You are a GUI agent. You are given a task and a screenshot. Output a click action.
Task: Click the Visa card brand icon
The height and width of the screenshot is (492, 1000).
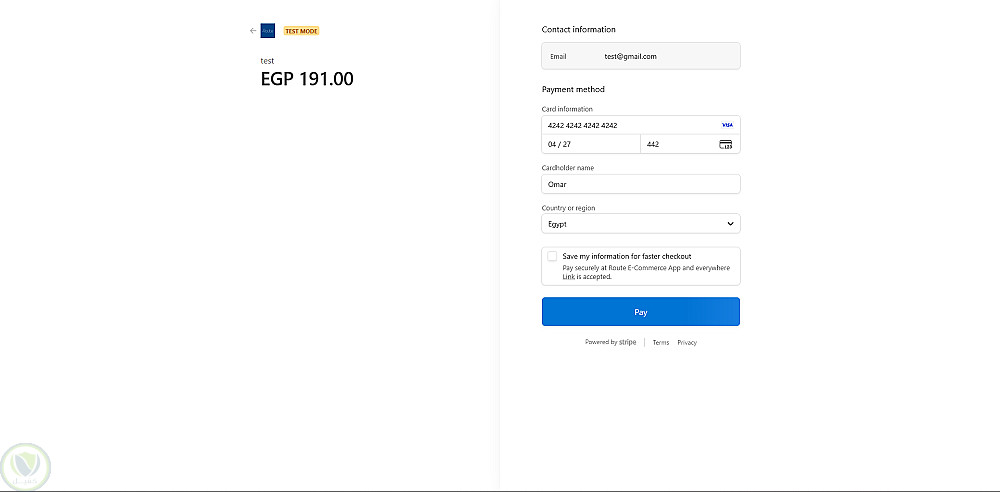coord(727,125)
